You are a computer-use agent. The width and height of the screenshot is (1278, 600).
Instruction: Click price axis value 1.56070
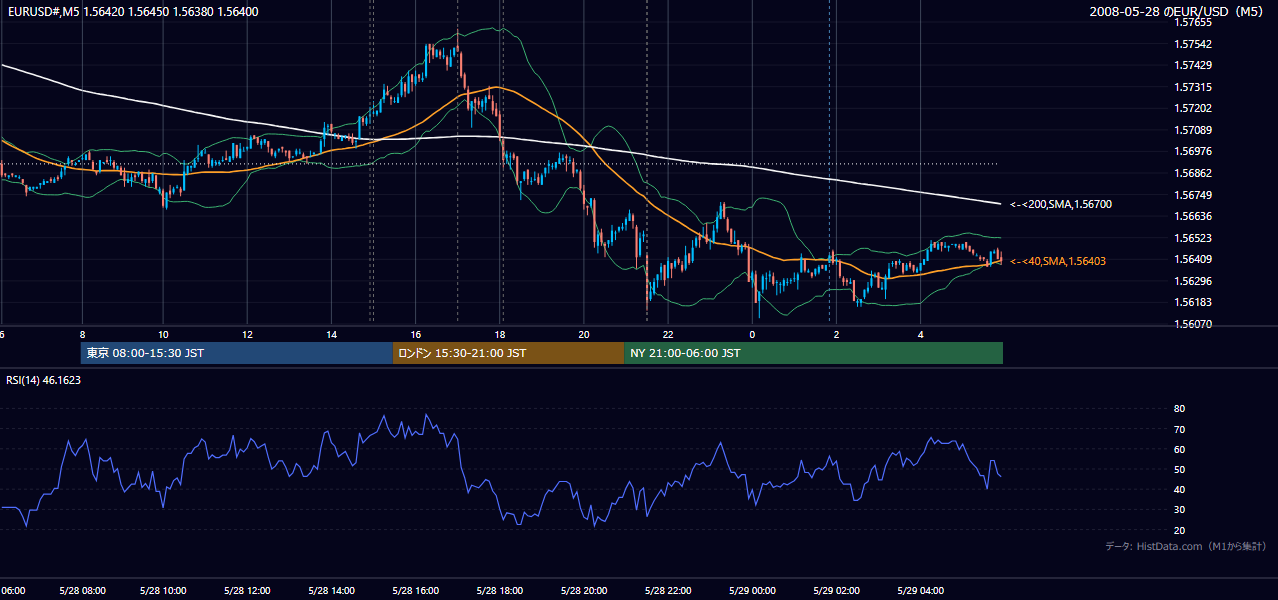coord(1192,324)
